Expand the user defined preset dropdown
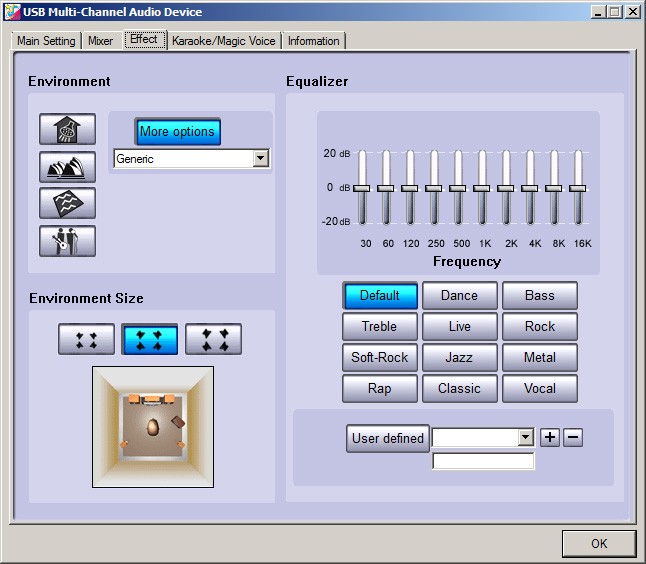 [526, 438]
